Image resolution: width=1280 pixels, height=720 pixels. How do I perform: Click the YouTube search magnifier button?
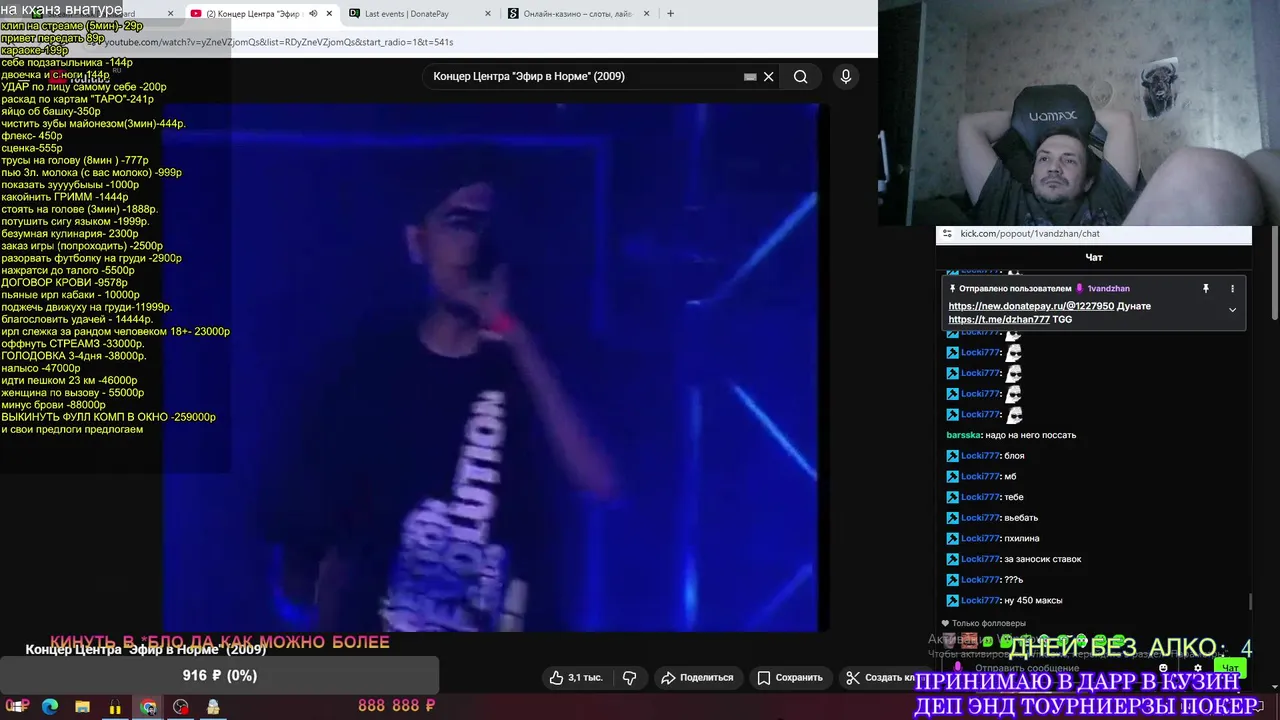point(801,77)
